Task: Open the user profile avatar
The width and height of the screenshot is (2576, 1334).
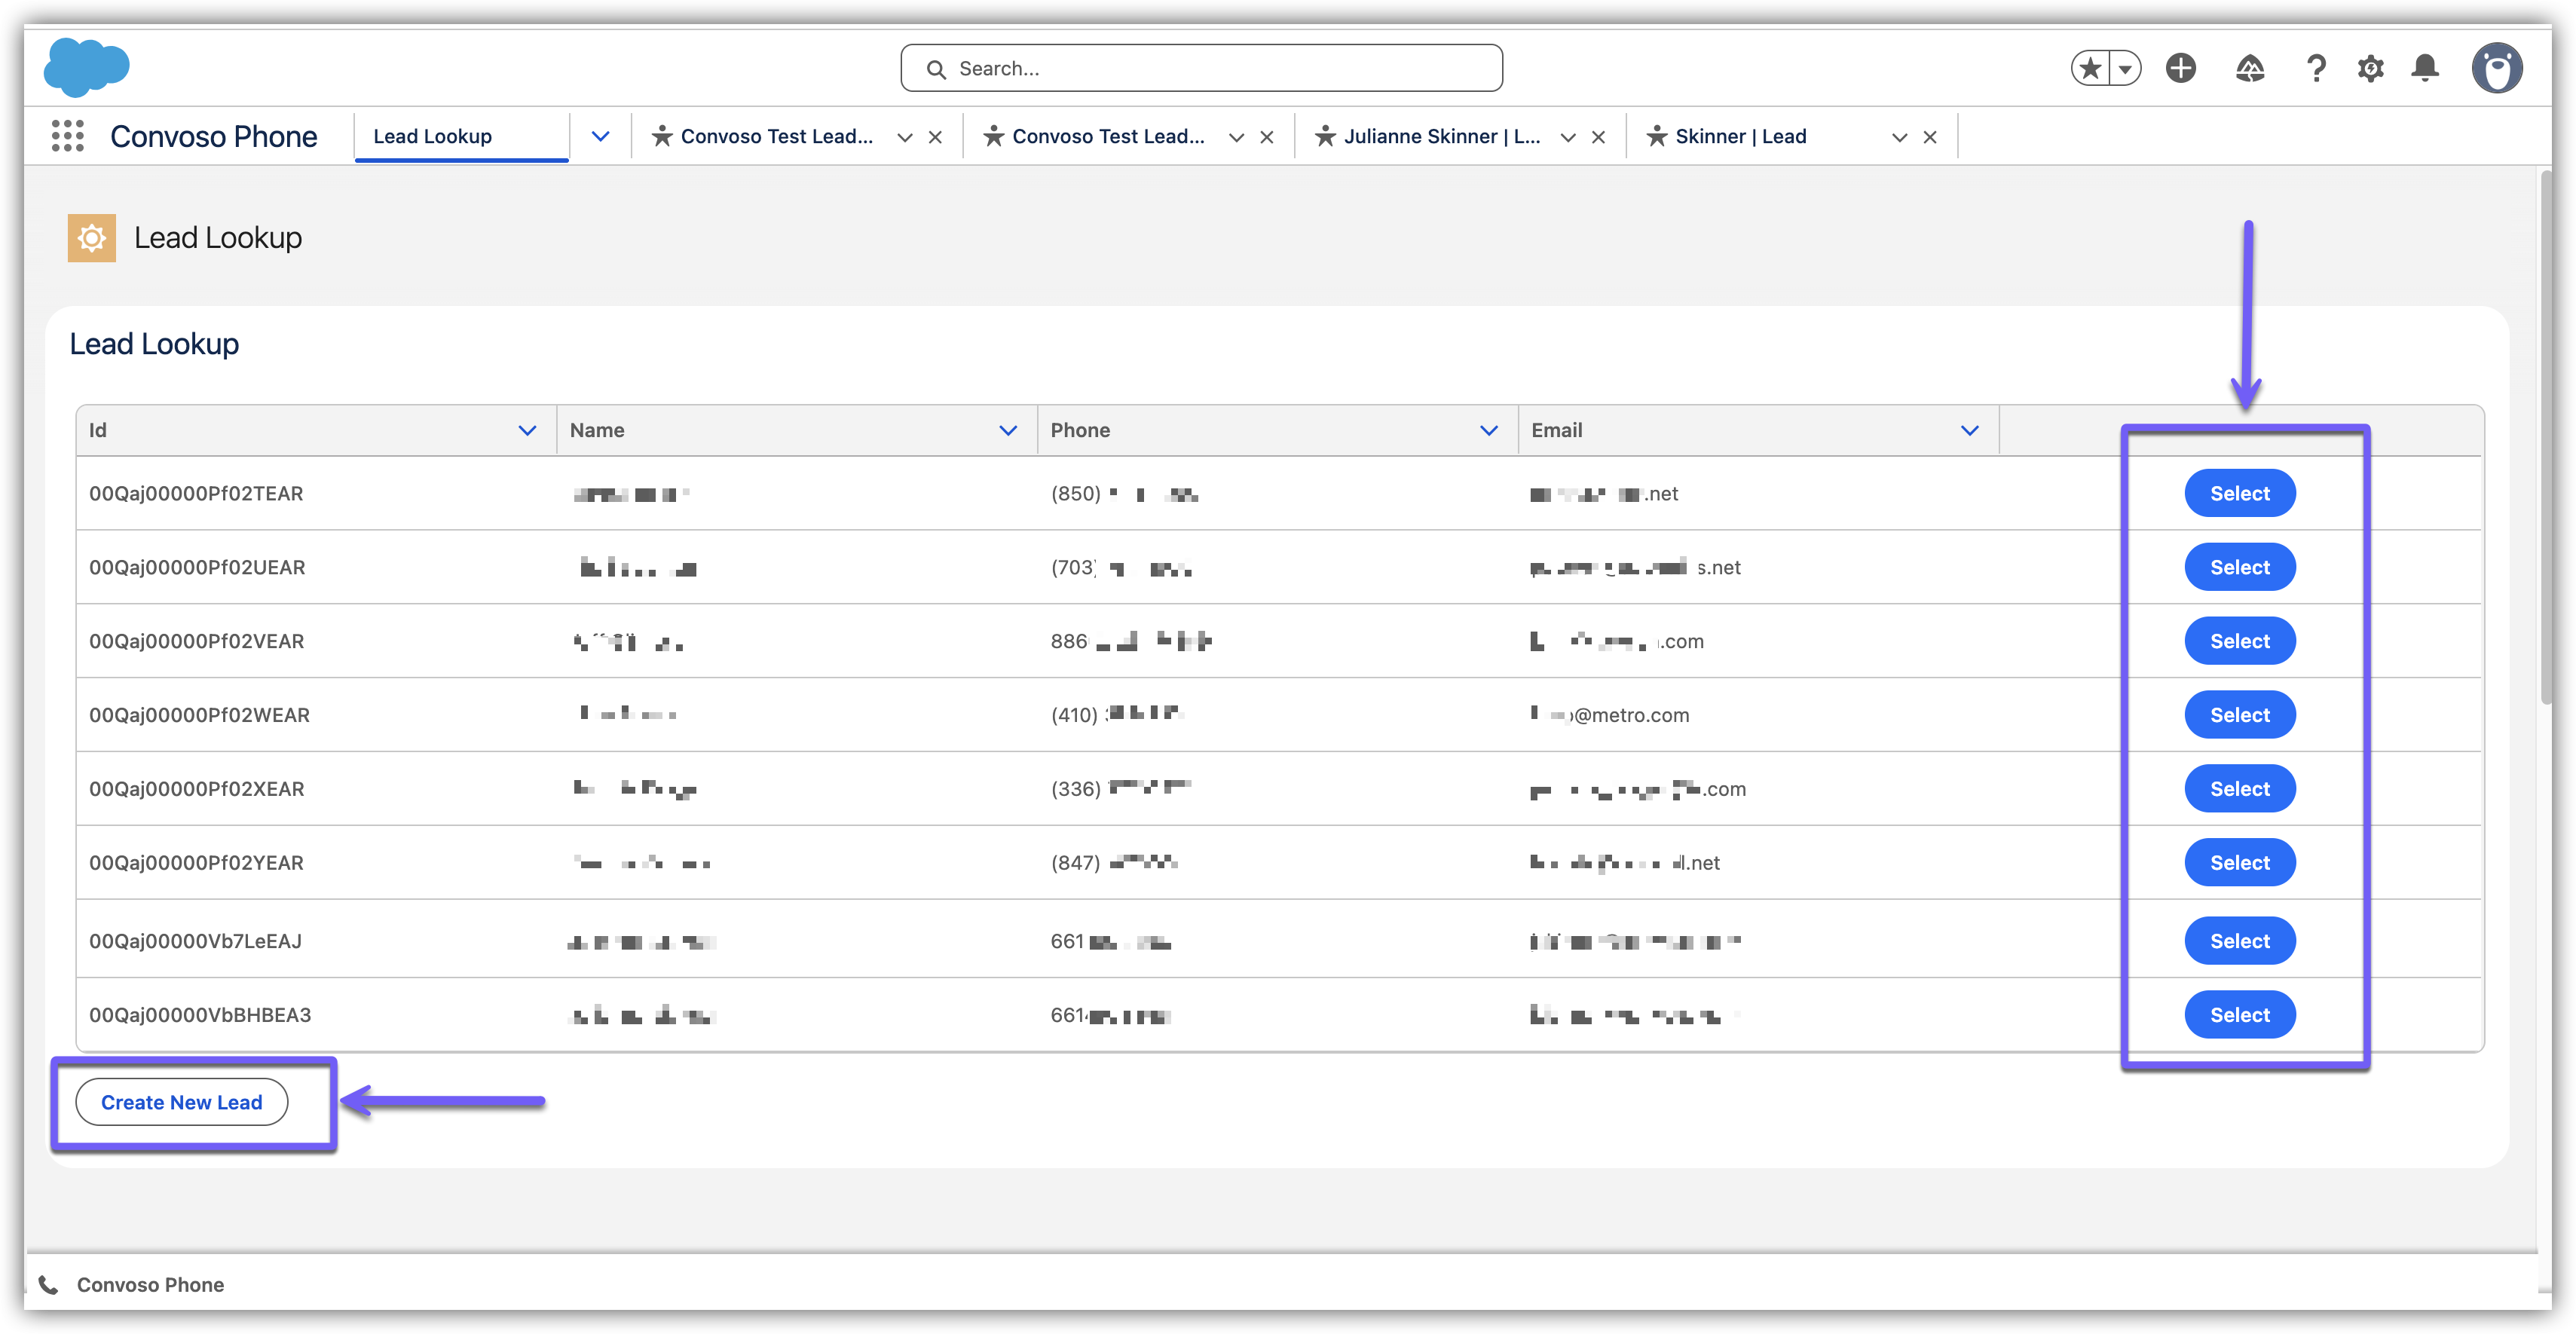Action: 2497,68
